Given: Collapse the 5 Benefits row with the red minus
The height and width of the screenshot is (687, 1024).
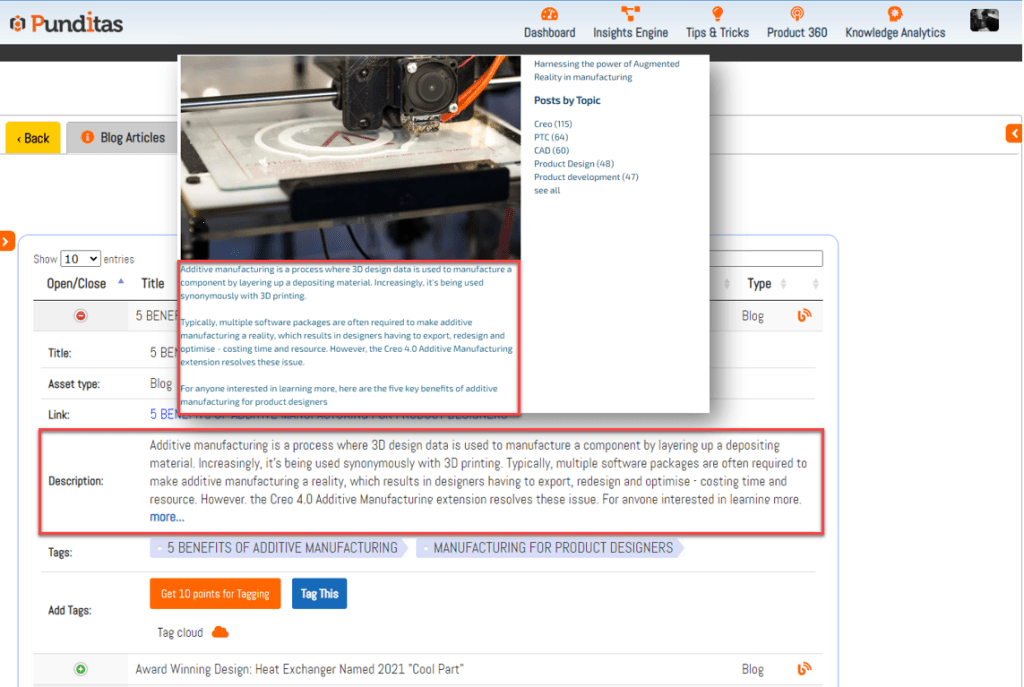Looking at the screenshot, I should [x=81, y=316].
